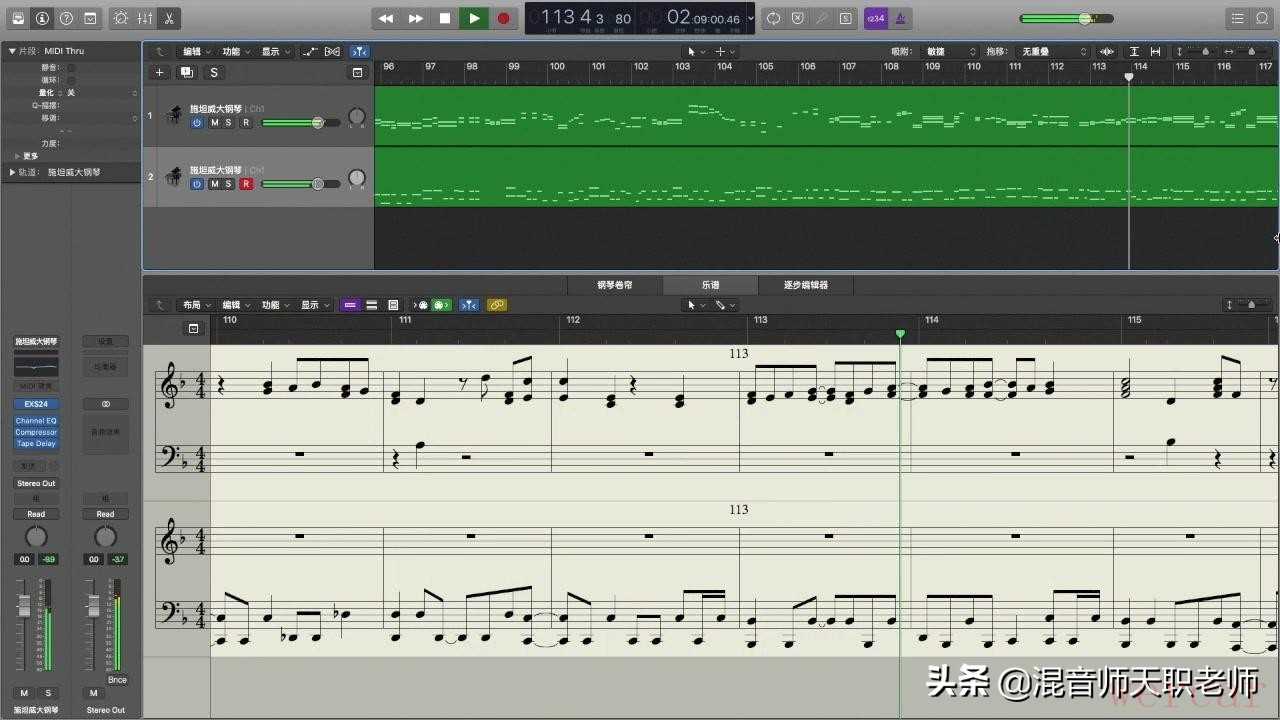Screen dimensions: 1280x720
Task: Open the 吸附 snap dropdown
Action: click(x=950, y=51)
